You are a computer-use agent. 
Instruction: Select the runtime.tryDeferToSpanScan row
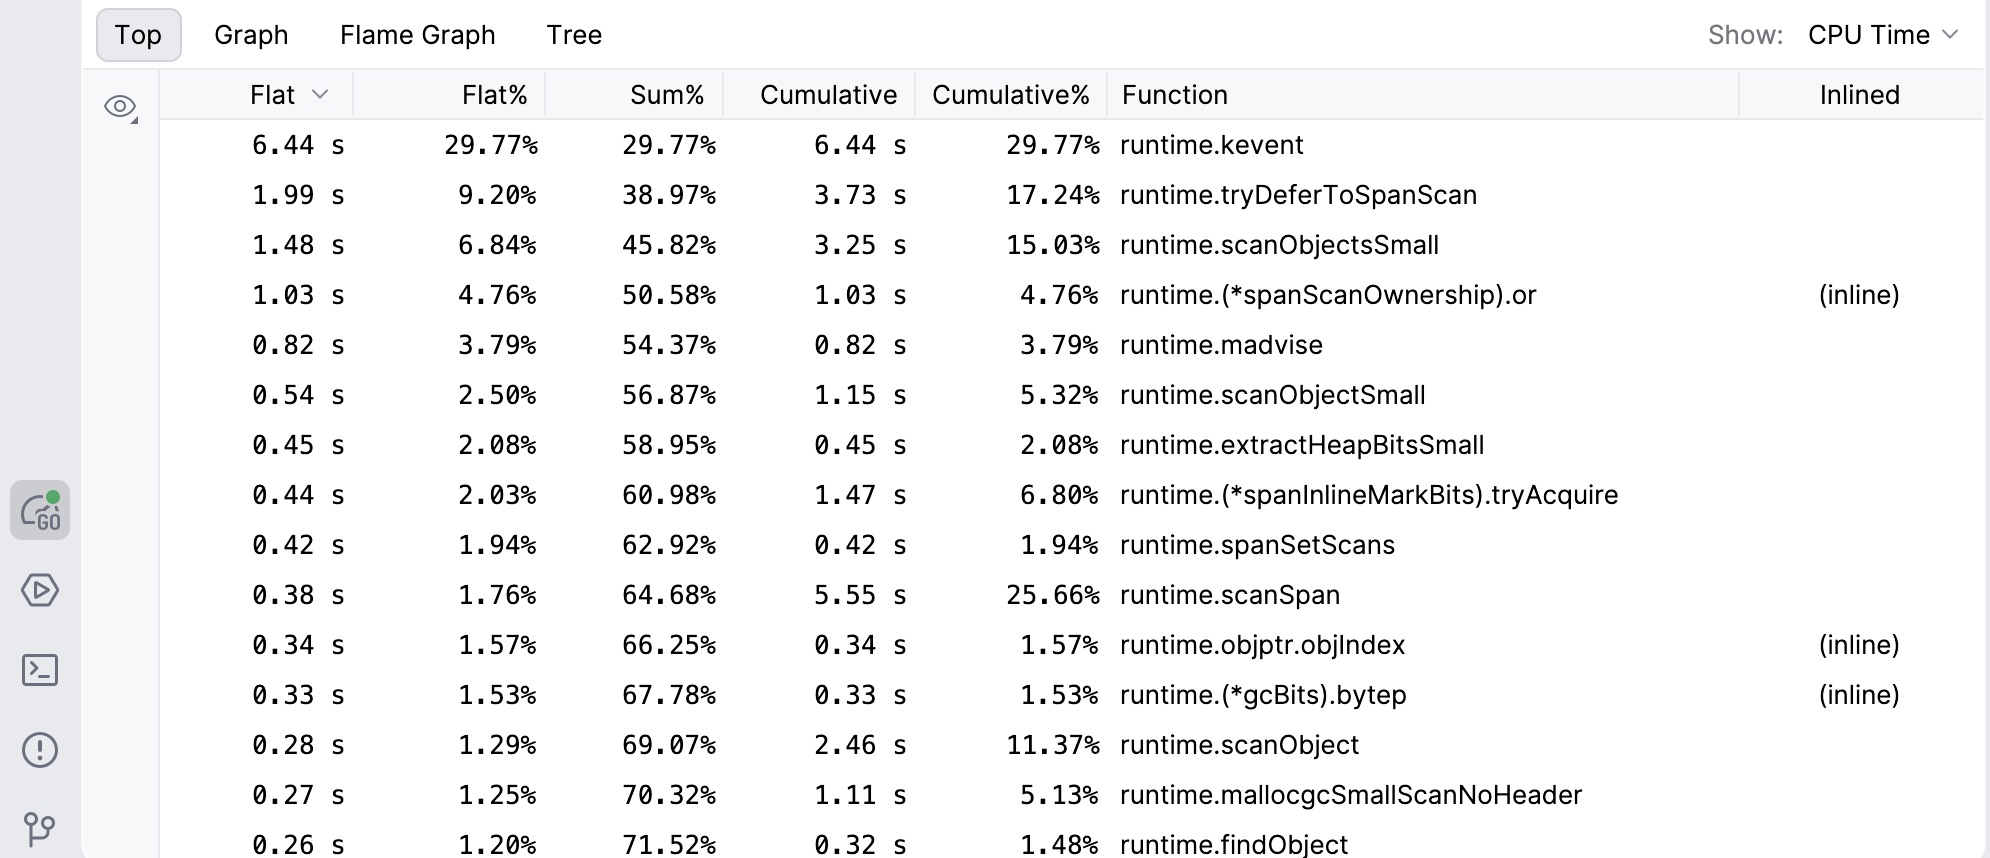(x=1070, y=195)
